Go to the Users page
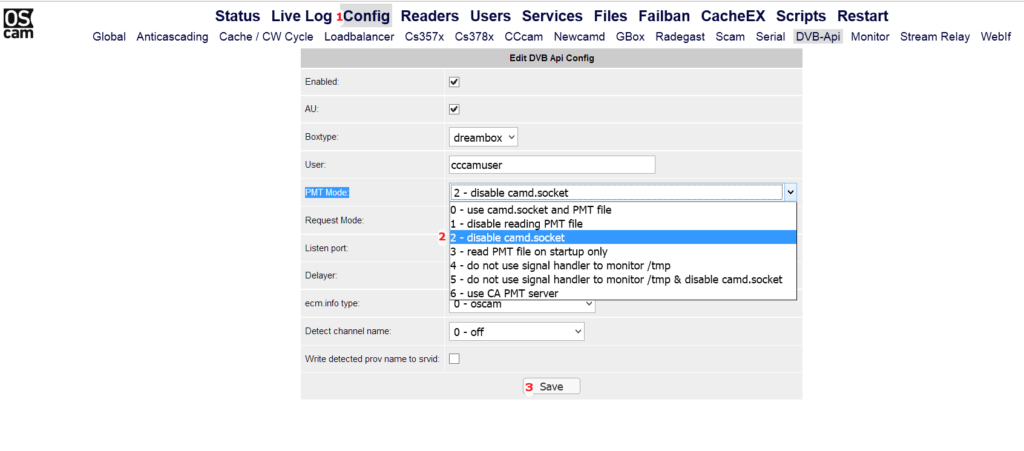The height and width of the screenshot is (451, 1024). (490, 16)
